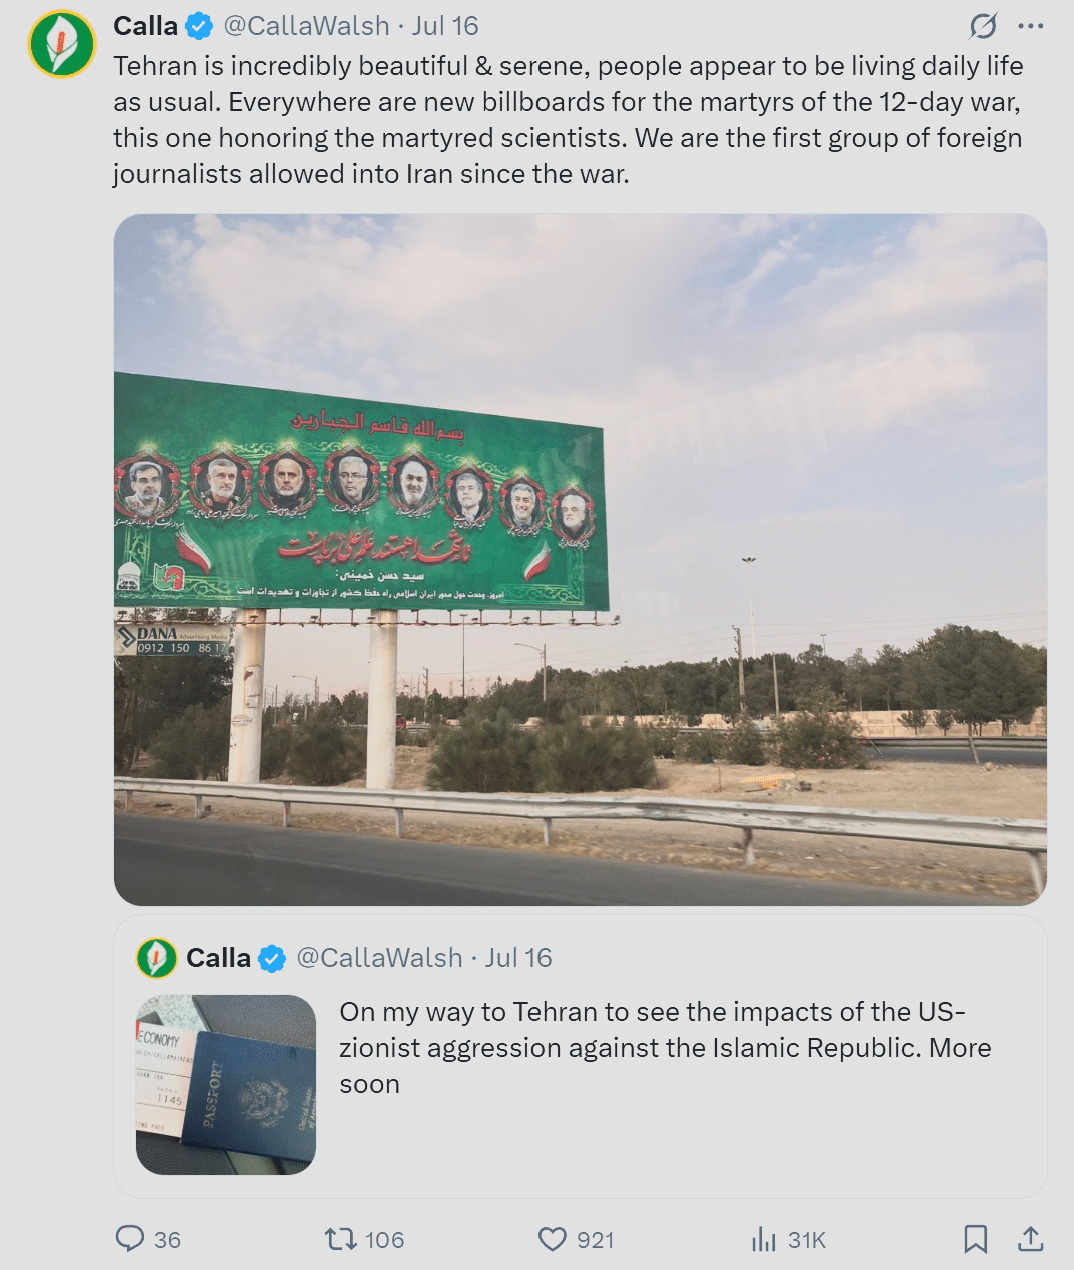Open the Calla display name link

(146, 26)
